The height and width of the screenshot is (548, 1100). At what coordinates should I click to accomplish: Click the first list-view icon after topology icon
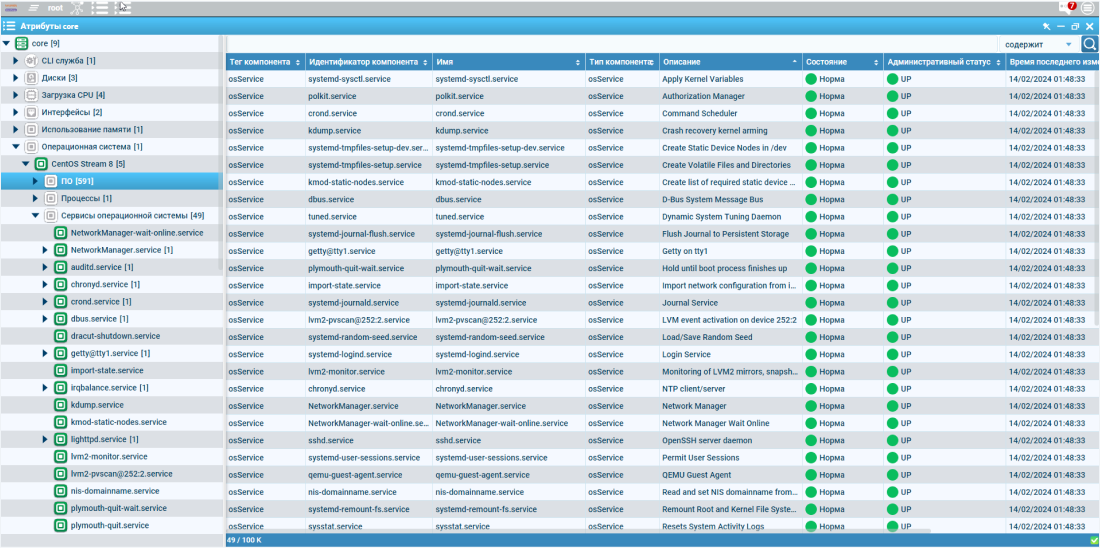click(100, 8)
